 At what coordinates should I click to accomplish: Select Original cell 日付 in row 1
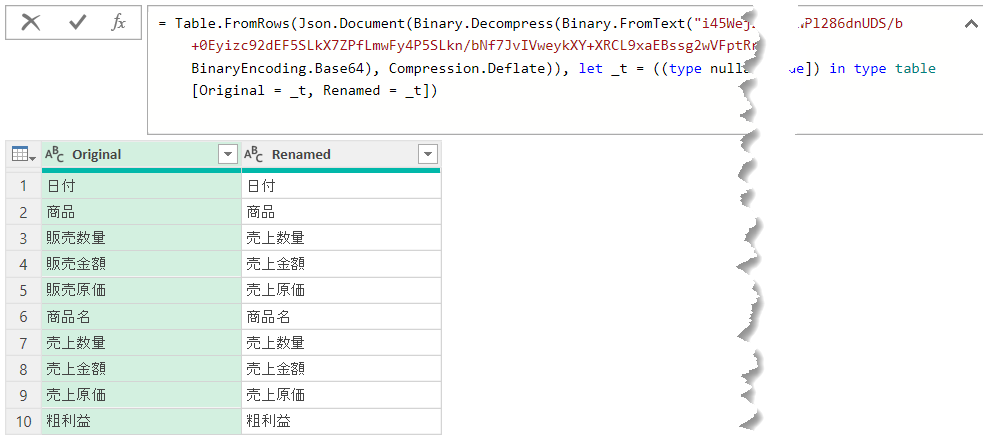click(x=142, y=186)
